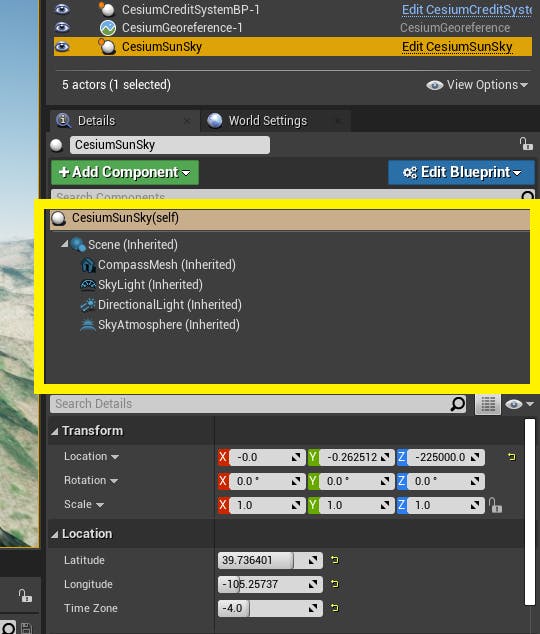Click the Search Details magnifier icon
Screen dimensions: 540x634
458,404
